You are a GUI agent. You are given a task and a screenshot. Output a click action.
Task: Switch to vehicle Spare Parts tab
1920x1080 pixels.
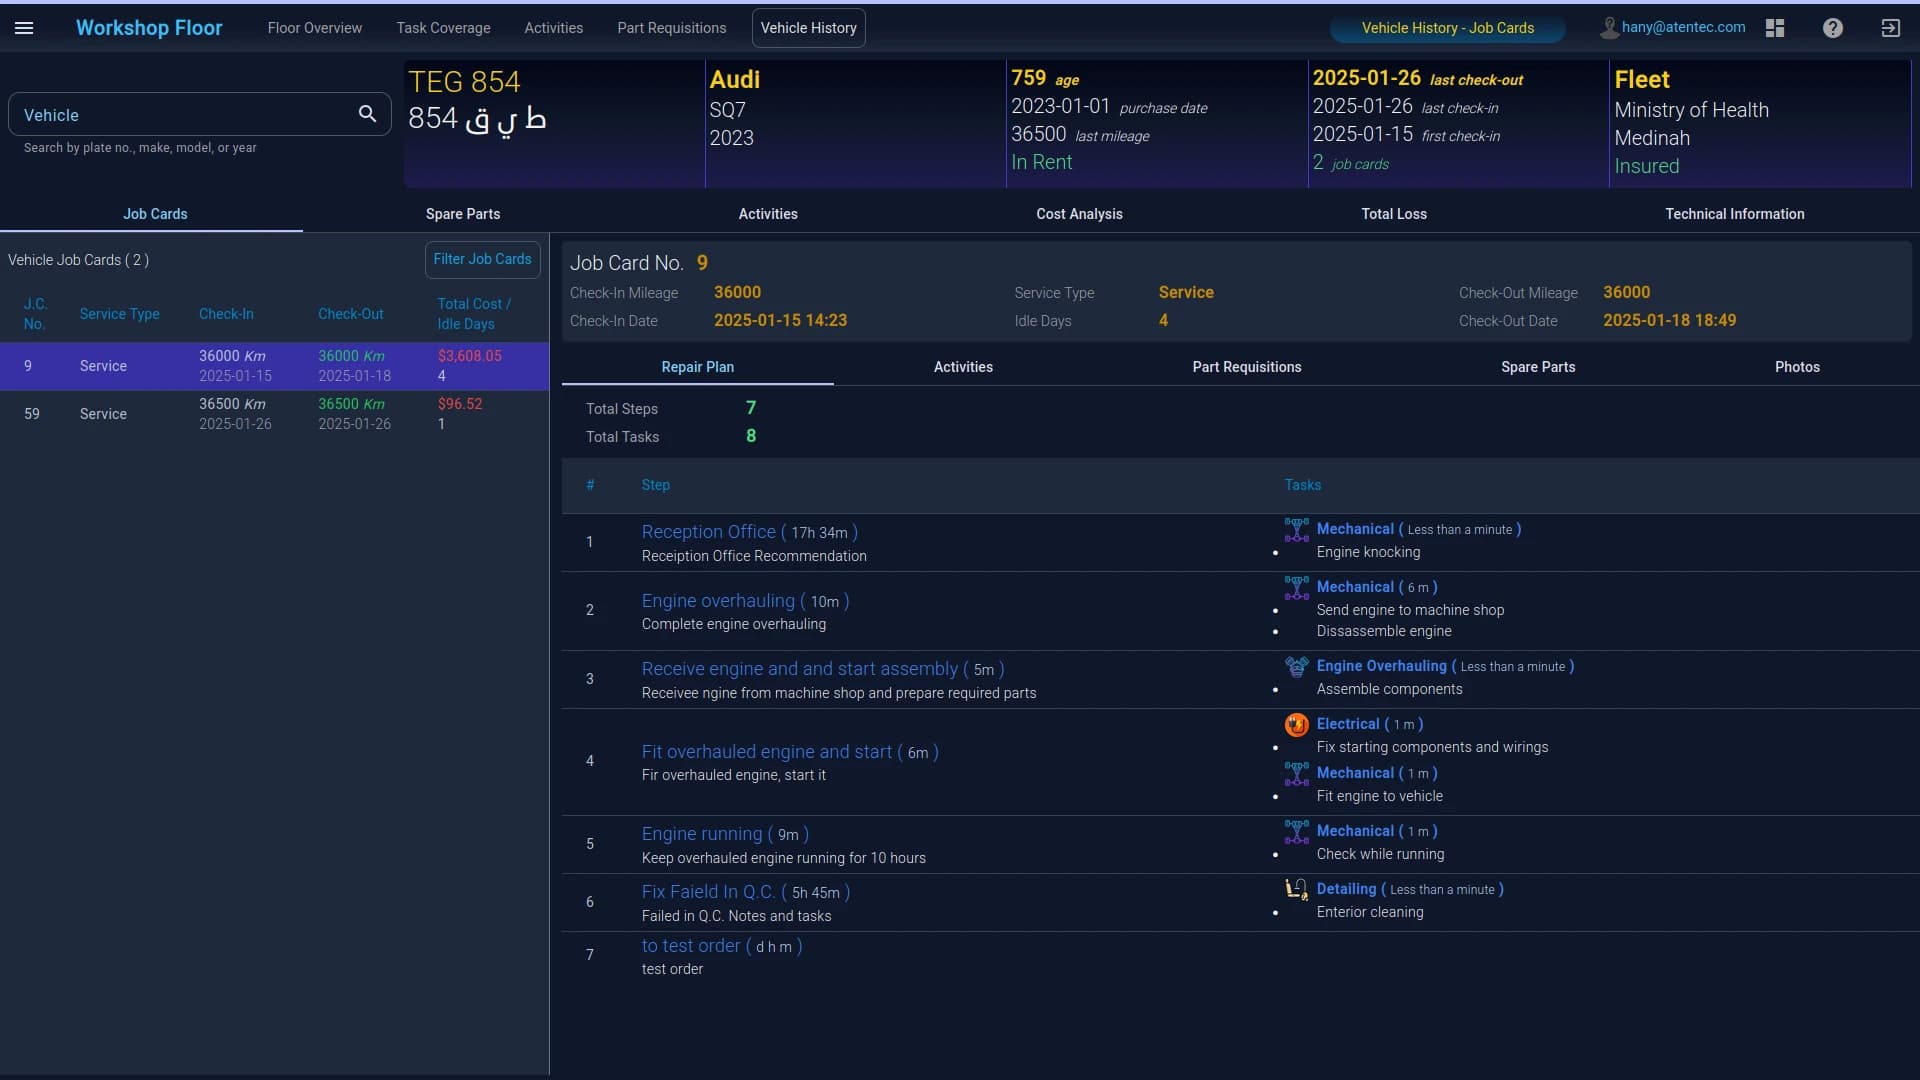(463, 214)
